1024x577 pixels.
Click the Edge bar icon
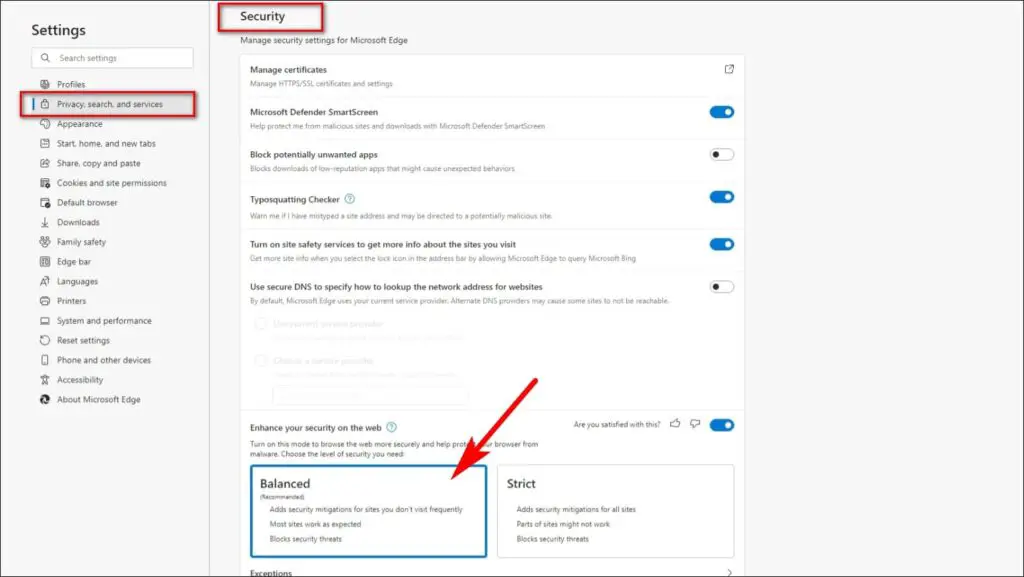(45, 262)
